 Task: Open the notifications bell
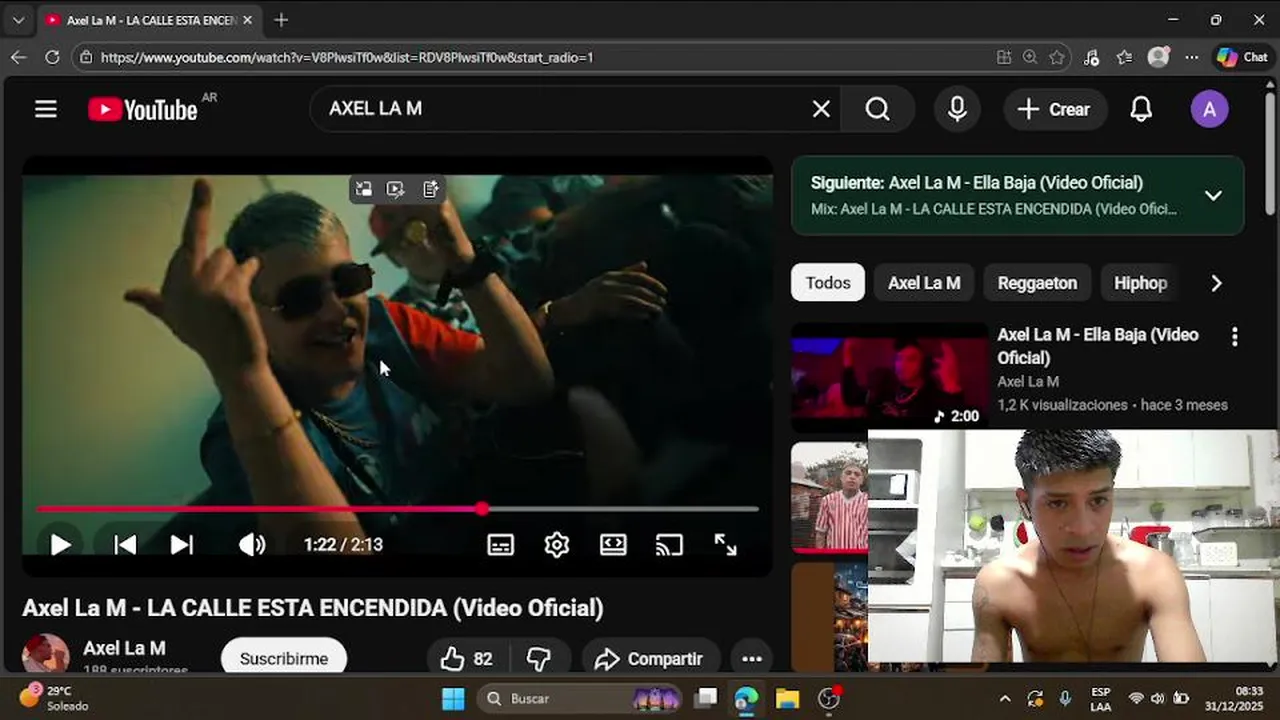point(1141,109)
